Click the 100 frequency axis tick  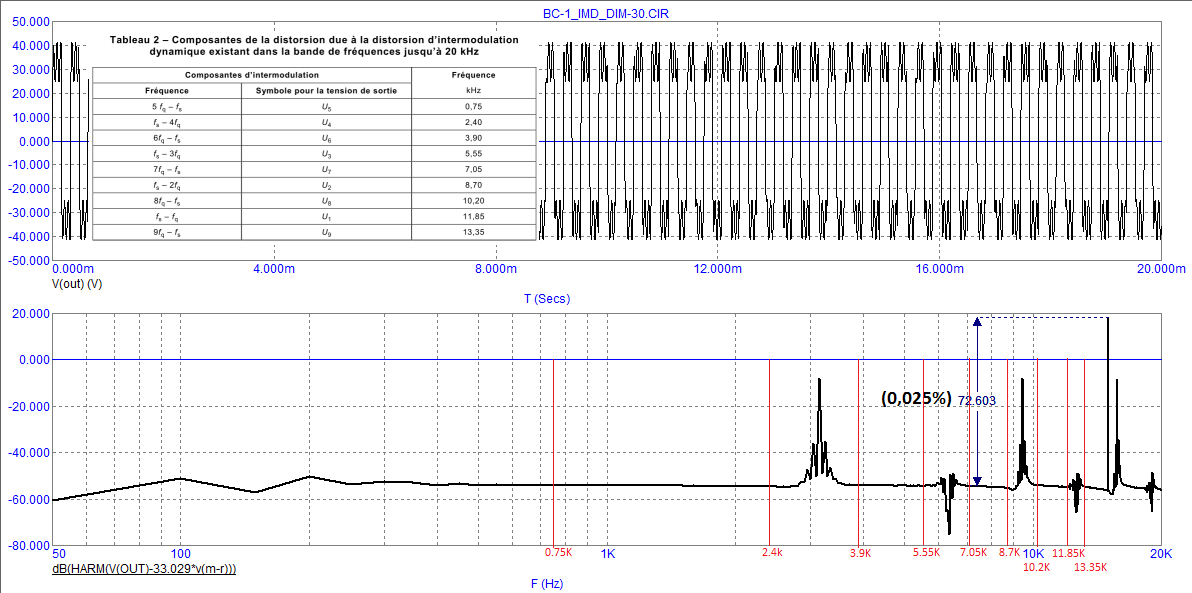click(180, 554)
